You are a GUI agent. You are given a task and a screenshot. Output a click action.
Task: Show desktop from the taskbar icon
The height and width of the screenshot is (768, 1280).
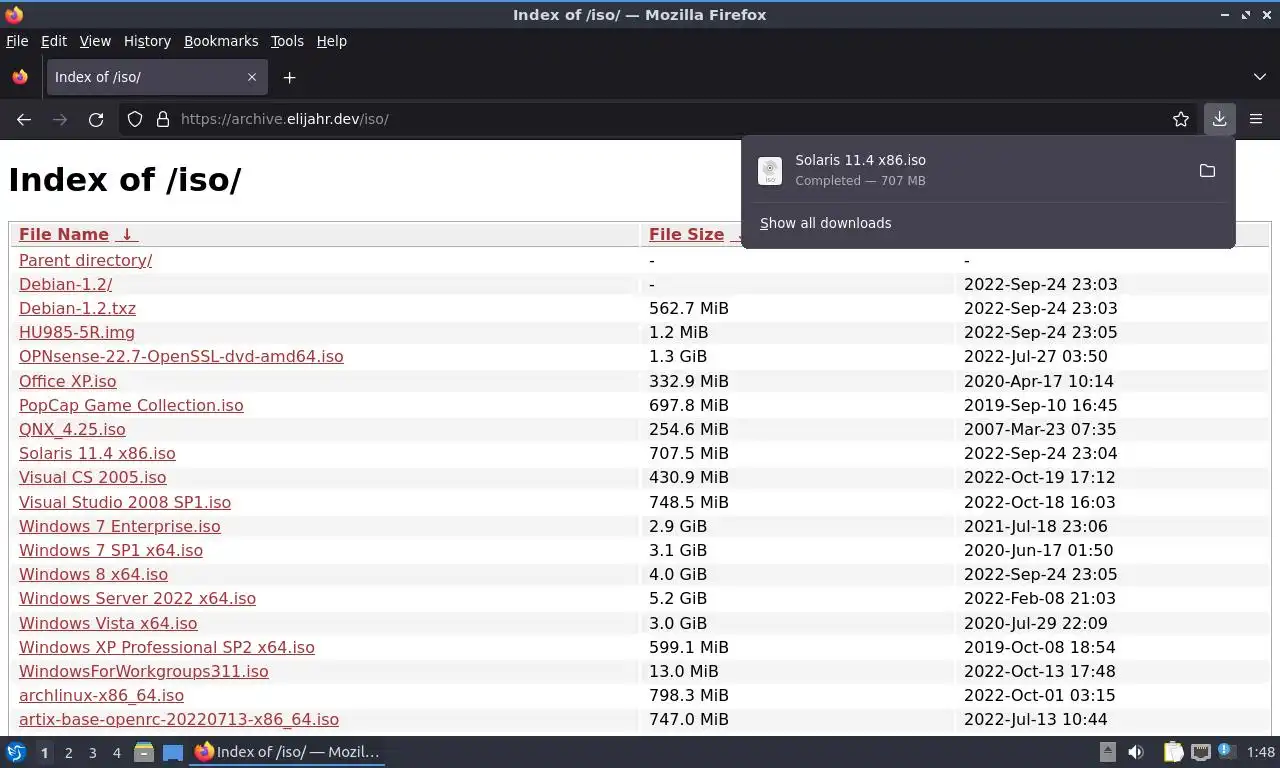[173, 752]
